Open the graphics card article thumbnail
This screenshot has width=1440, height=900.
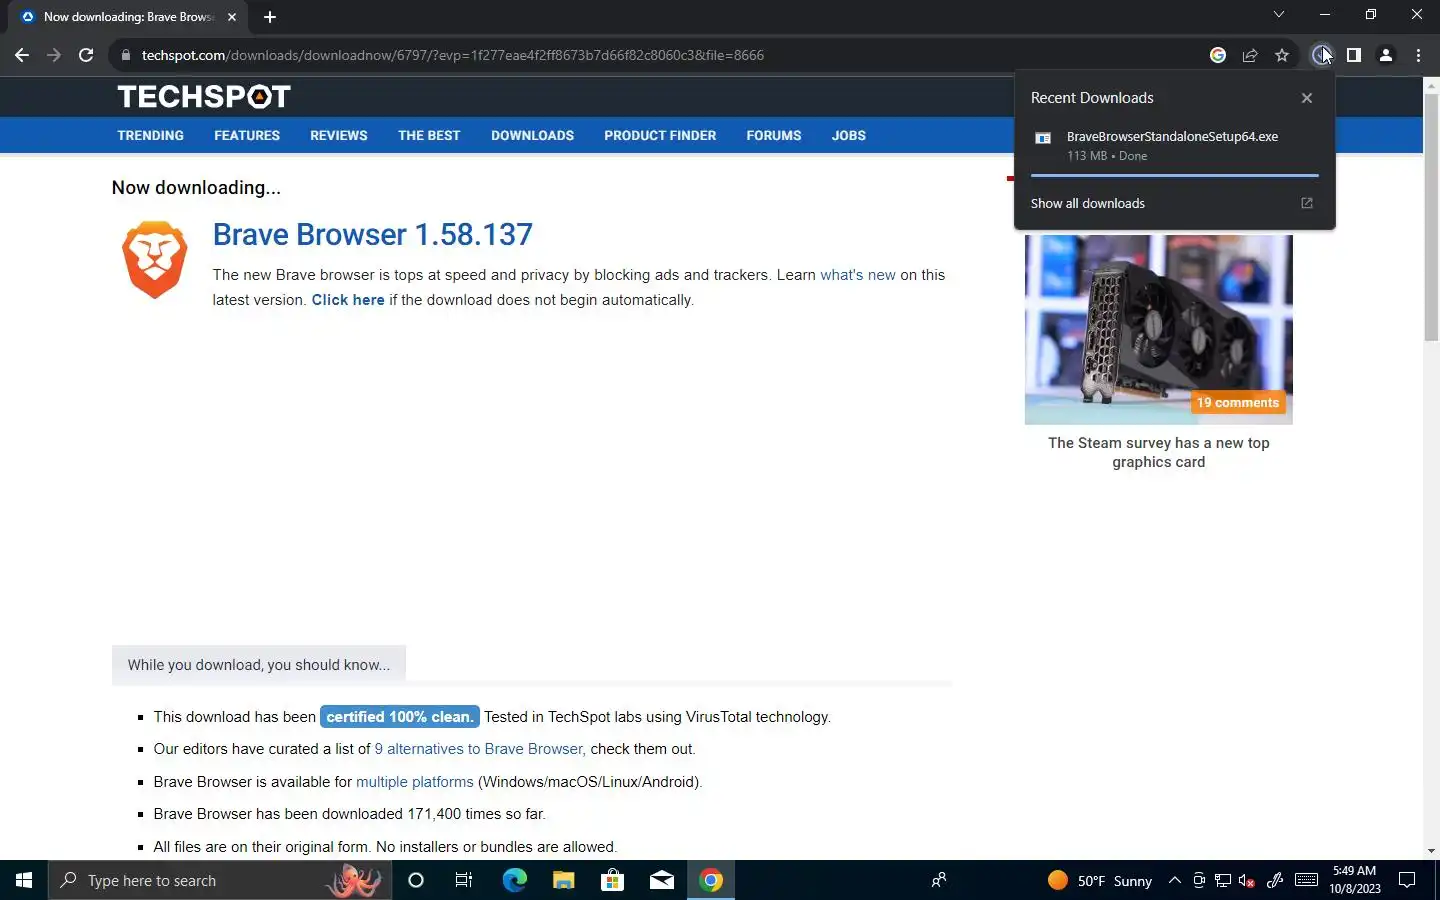[1158, 329]
